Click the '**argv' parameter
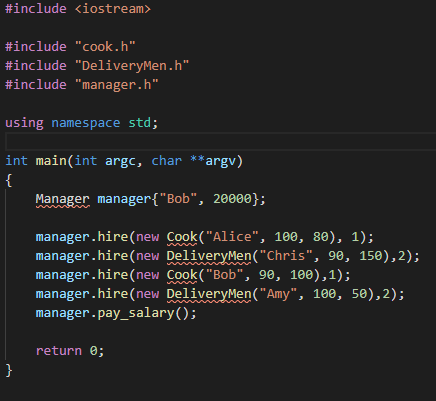This screenshot has width=436, height=401. click(x=213, y=161)
